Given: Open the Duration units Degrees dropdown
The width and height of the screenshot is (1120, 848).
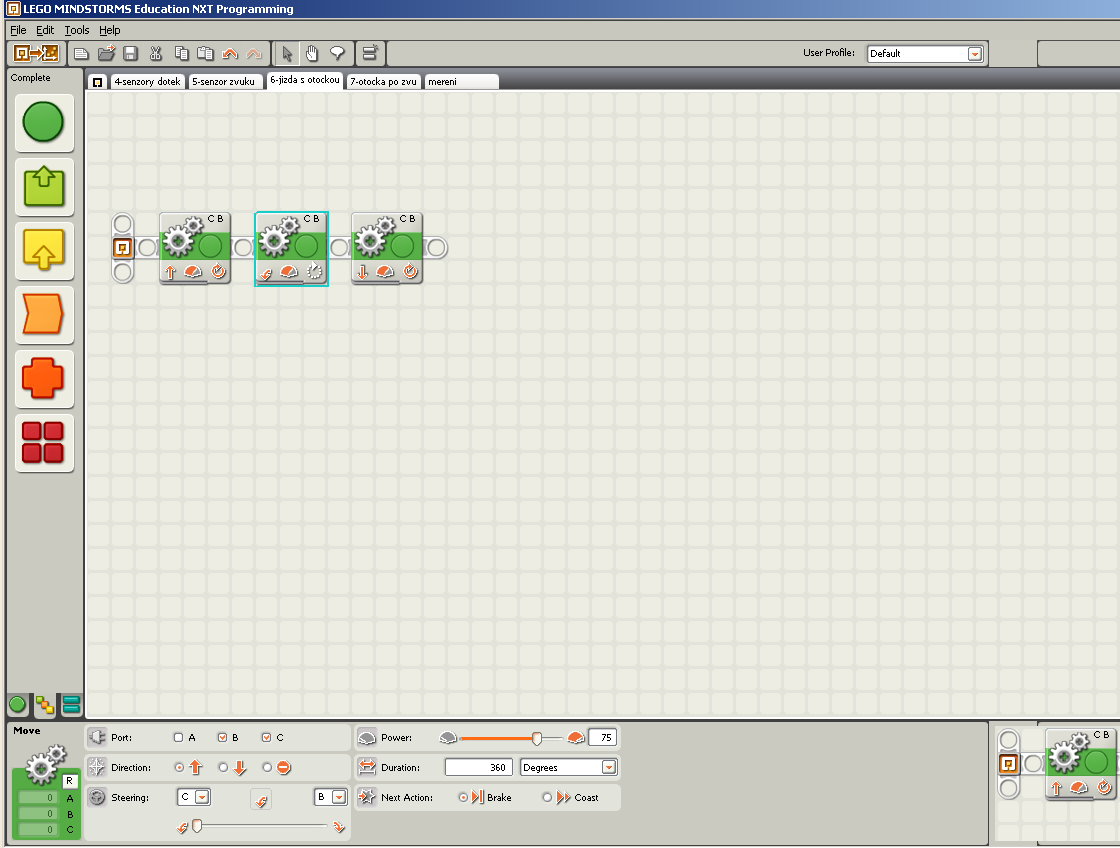Looking at the screenshot, I should click(x=609, y=767).
